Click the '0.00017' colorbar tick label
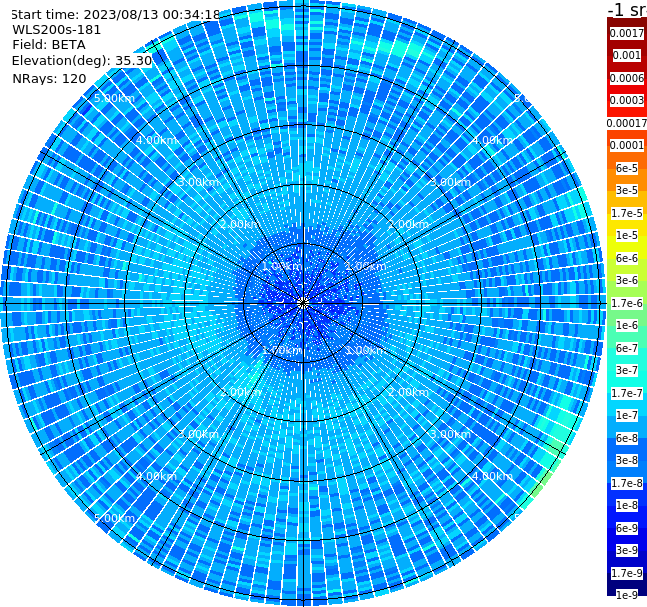This screenshot has height=607, width=647. (x=627, y=123)
